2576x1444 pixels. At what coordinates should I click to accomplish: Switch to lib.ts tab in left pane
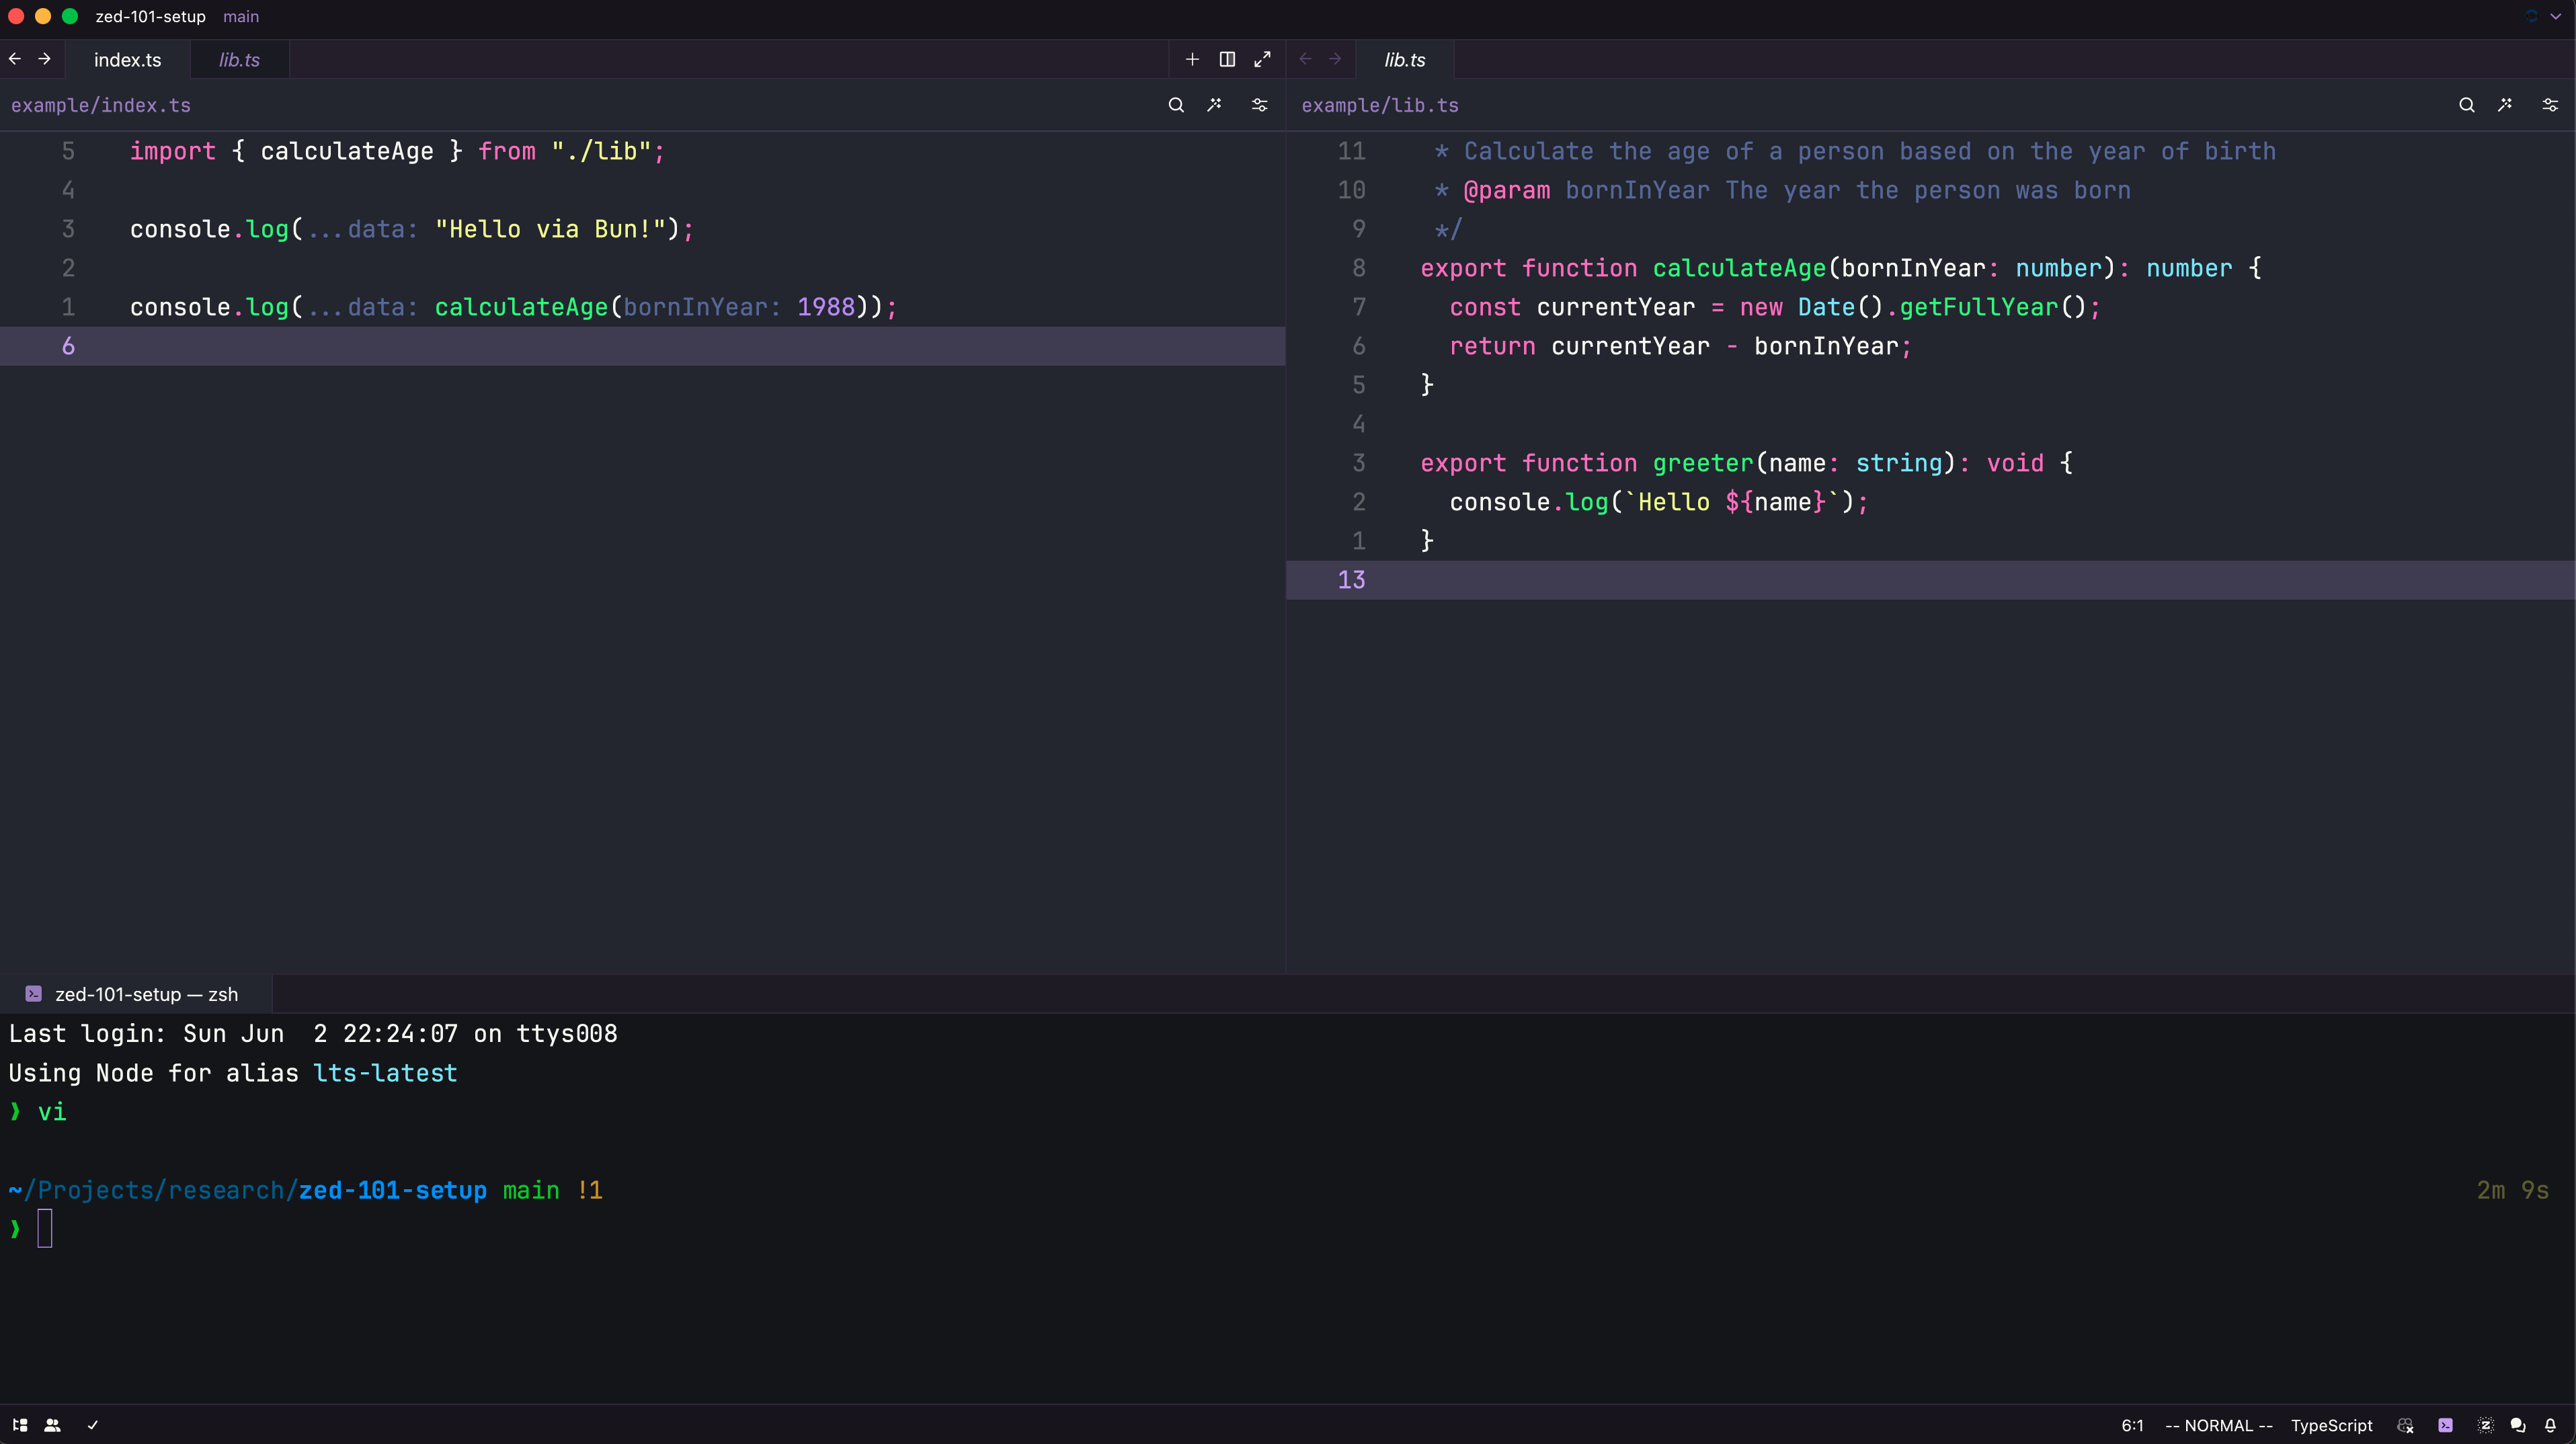click(x=239, y=60)
